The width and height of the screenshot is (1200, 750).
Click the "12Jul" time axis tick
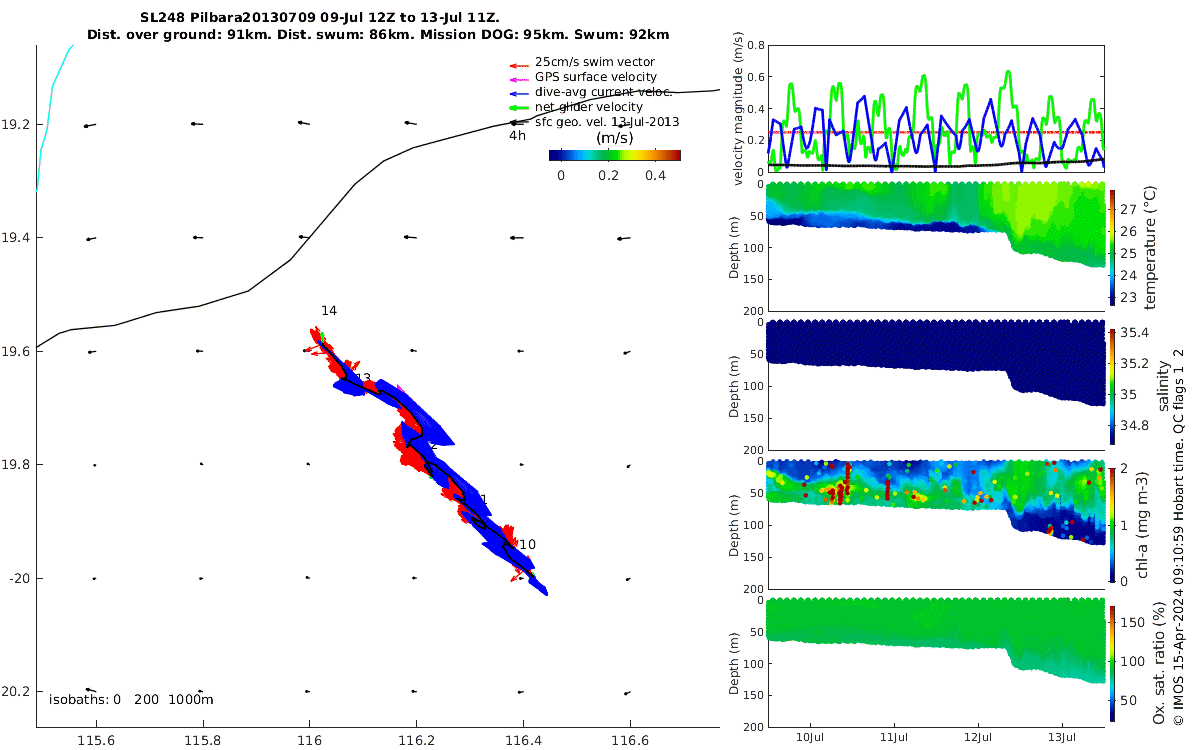point(978,737)
